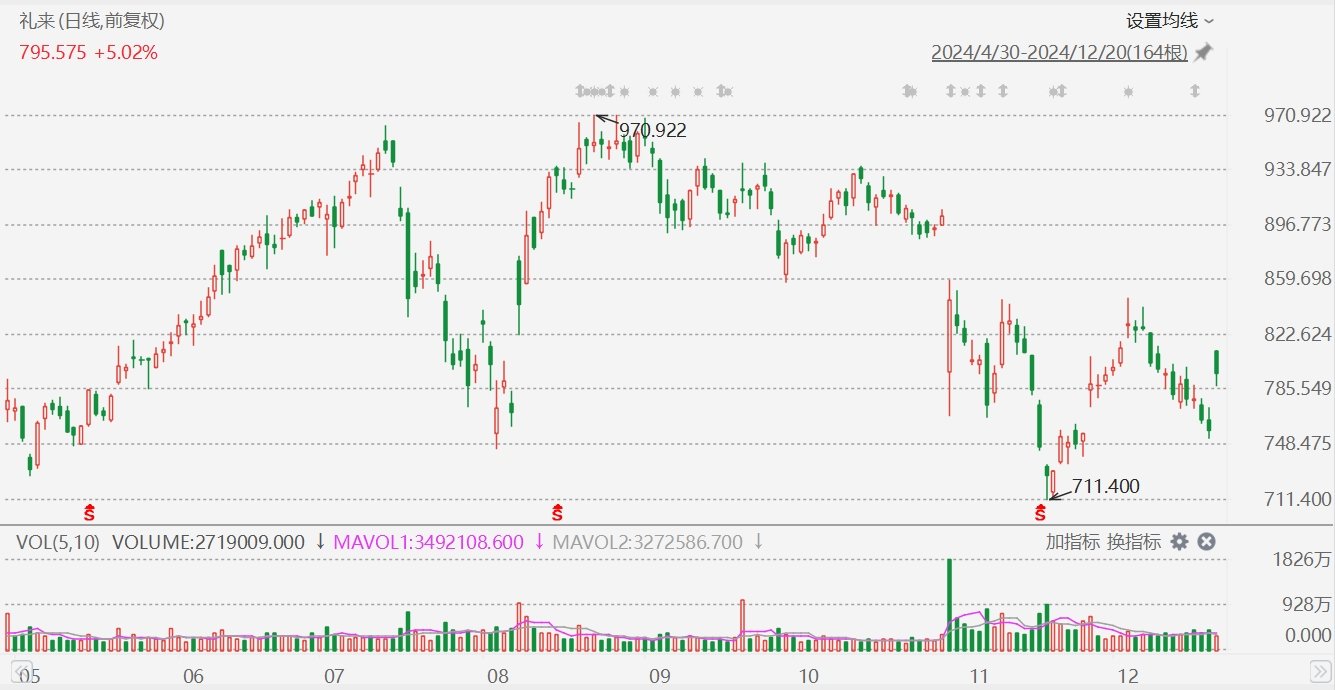The width and height of the screenshot is (1335, 690).
Task: Pin the chart date range
Action: tap(1203, 53)
